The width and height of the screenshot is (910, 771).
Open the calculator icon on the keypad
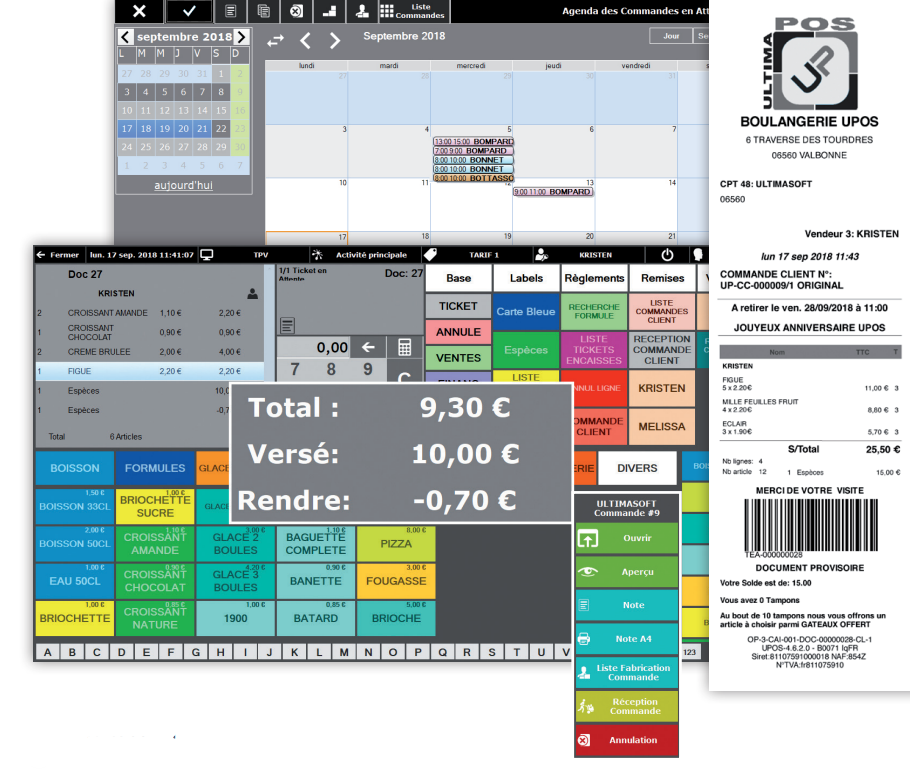pyautogui.click(x=405, y=347)
